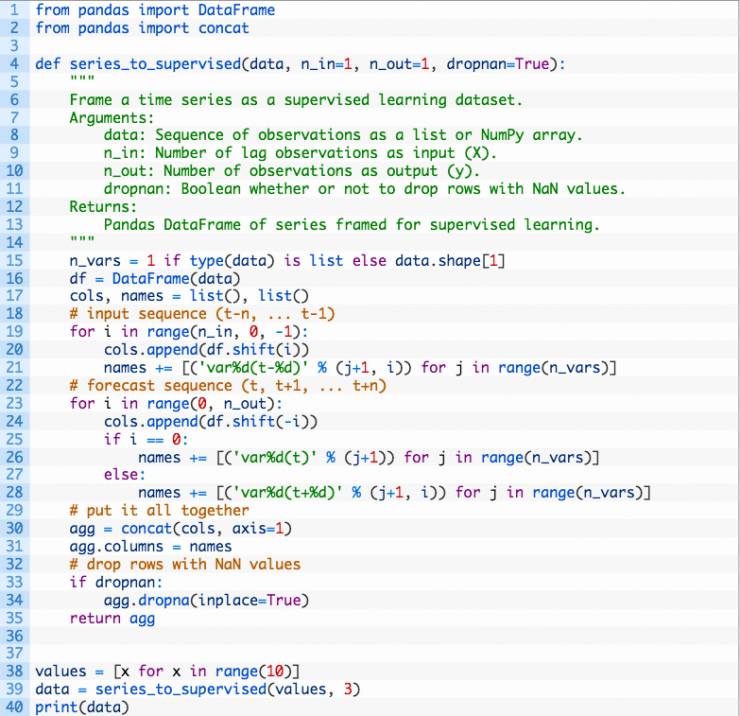Click the 'else:' keyword on line 27
This screenshot has height=716, width=740.
tap(125, 475)
